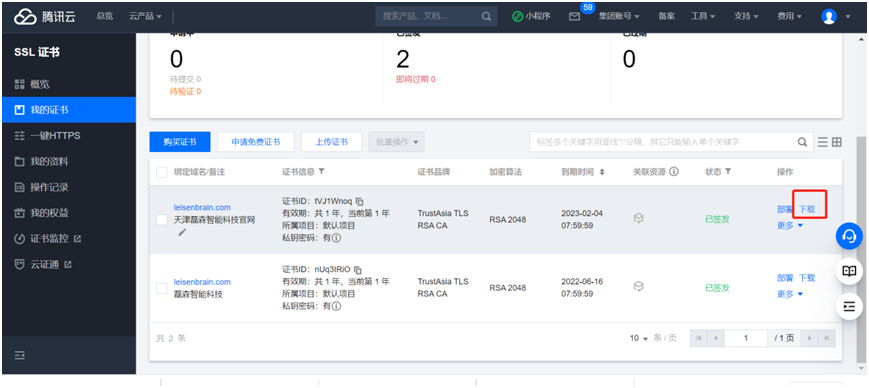This screenshot has width=869, height=388.
Task: Copy certificate ID tVJ1Wnoq icon
Action: 359,201
